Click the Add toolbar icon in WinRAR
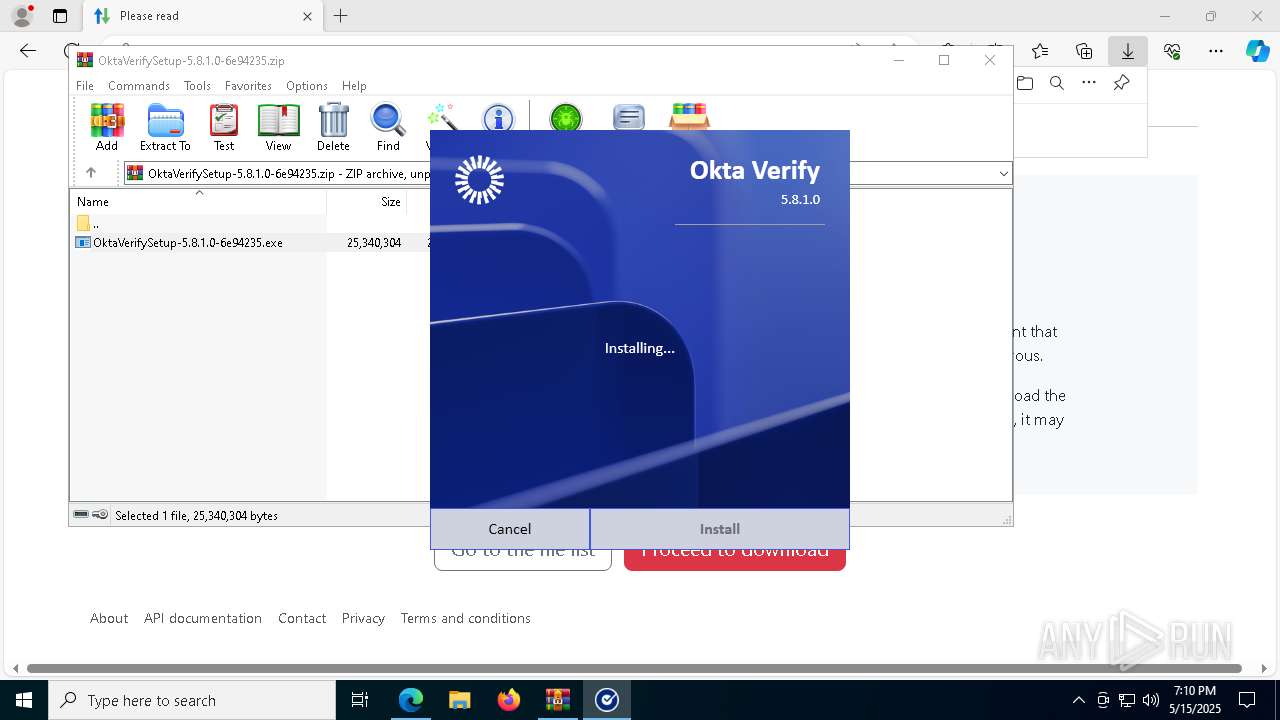 tap(107, 128)
